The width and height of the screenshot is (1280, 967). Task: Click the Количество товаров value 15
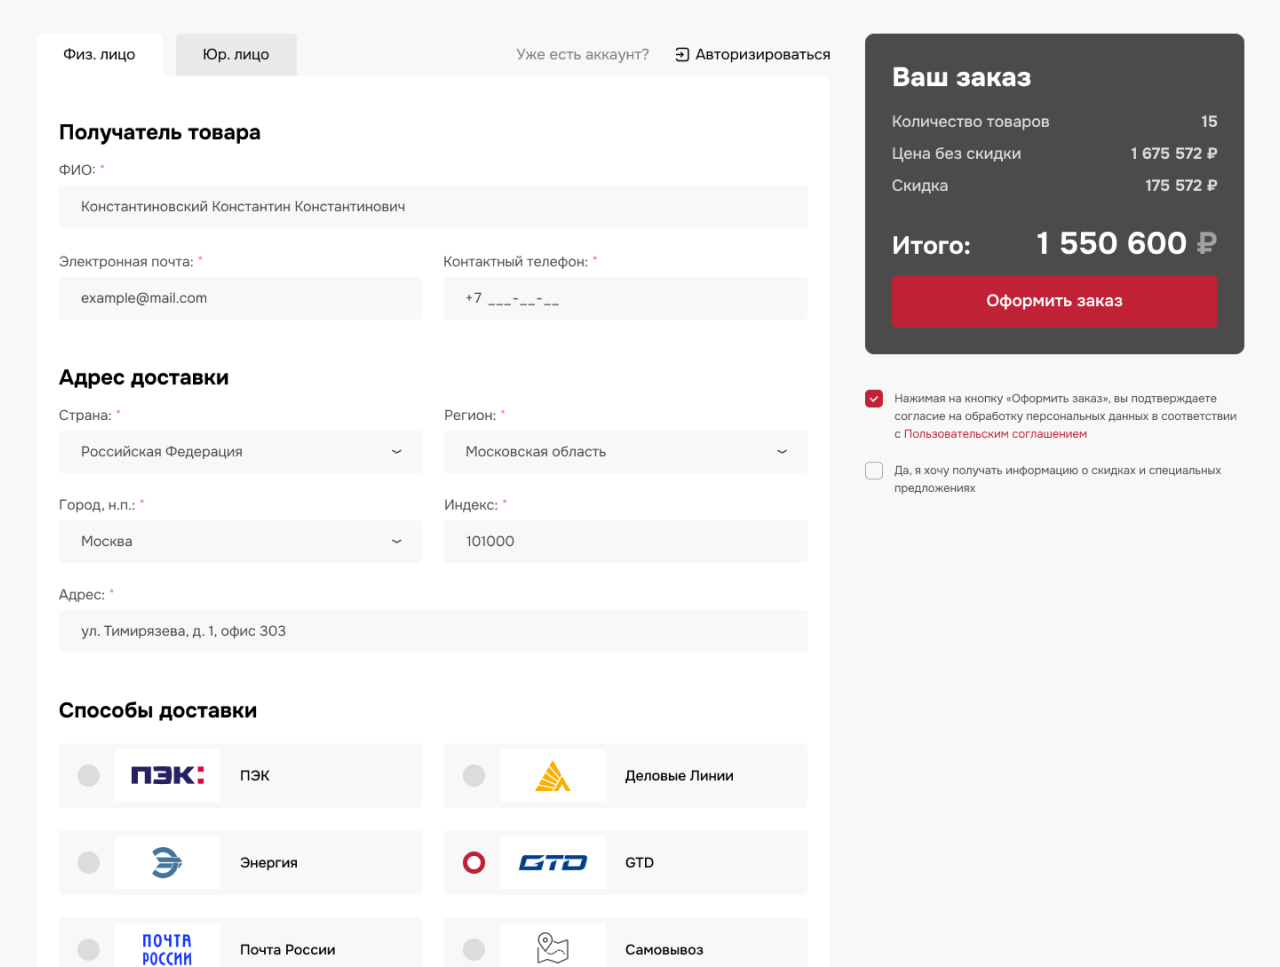point(1209,121)
